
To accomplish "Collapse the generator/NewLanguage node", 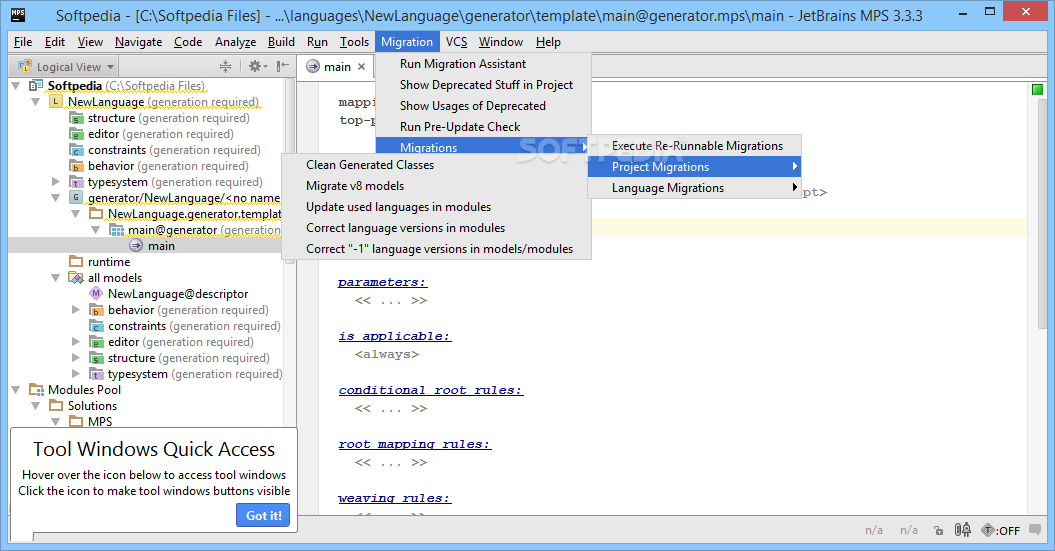I will [56, 198].
